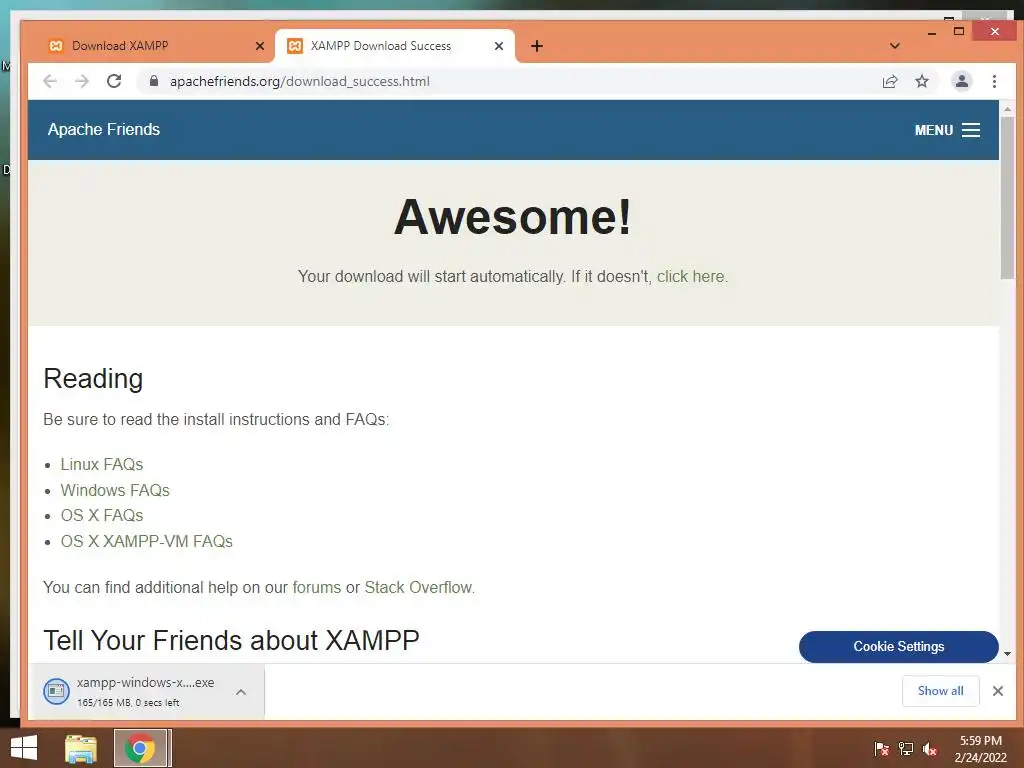Open the Linux FAQs link

[x=102, y=464]
